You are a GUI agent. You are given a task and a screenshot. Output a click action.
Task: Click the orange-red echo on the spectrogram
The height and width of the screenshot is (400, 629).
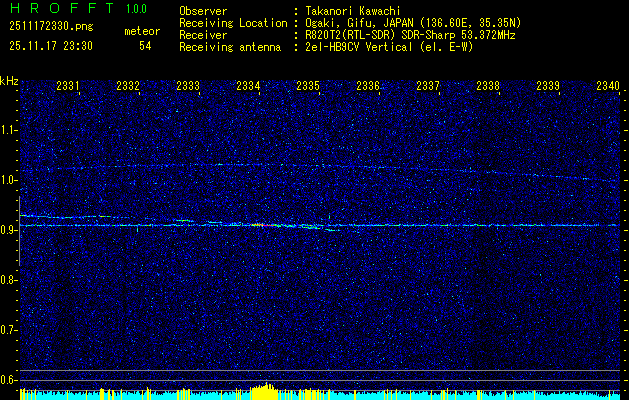pos(257,225)
